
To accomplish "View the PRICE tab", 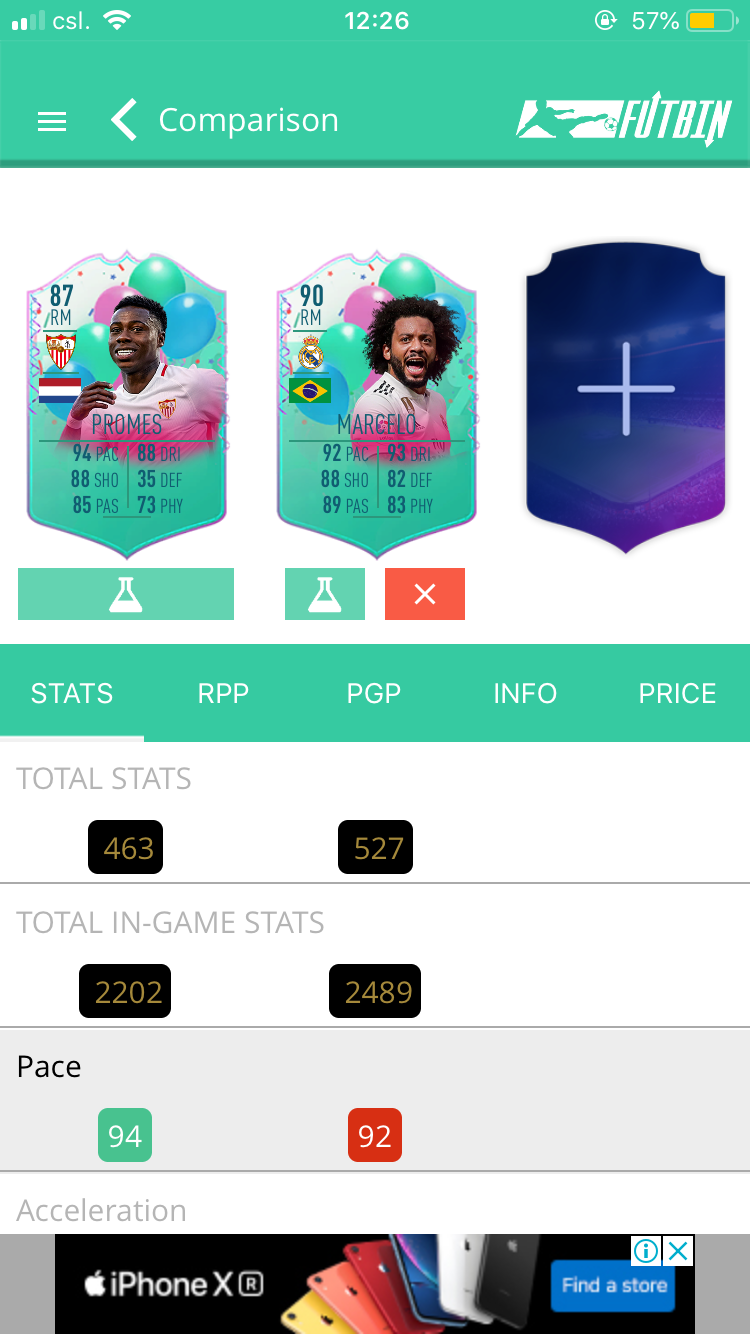I will (x=677, y=693).
